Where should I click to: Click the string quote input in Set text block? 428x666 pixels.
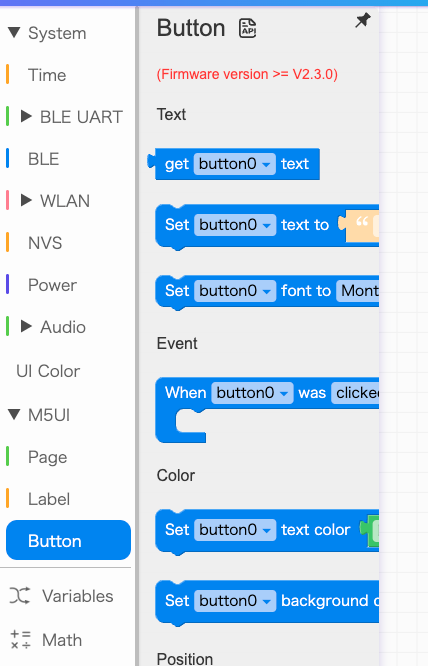(x=359, y=226)
